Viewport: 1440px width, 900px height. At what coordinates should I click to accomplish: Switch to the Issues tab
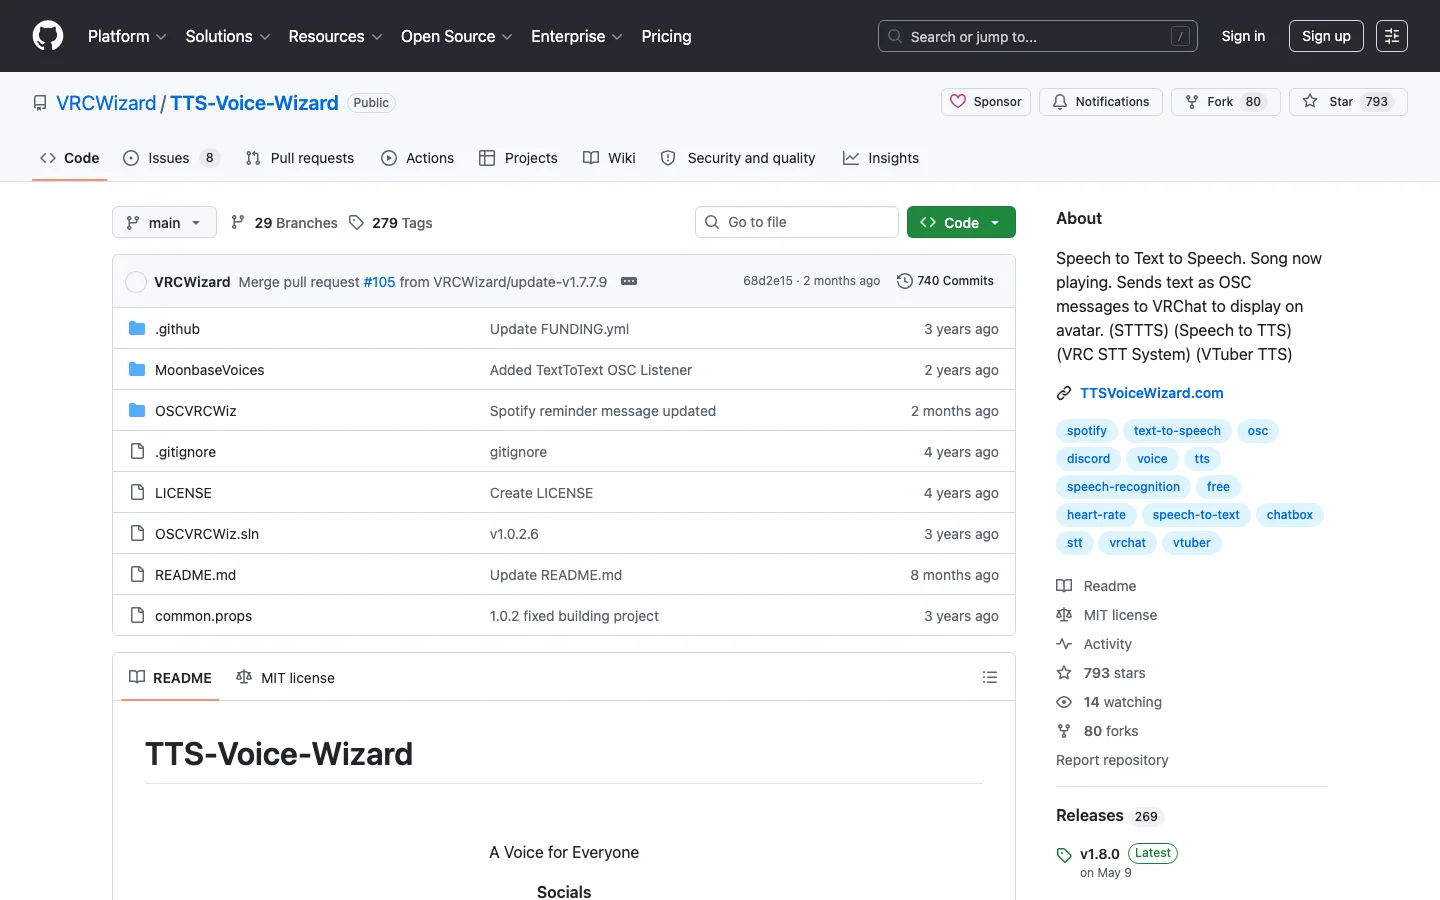point(171,158)
